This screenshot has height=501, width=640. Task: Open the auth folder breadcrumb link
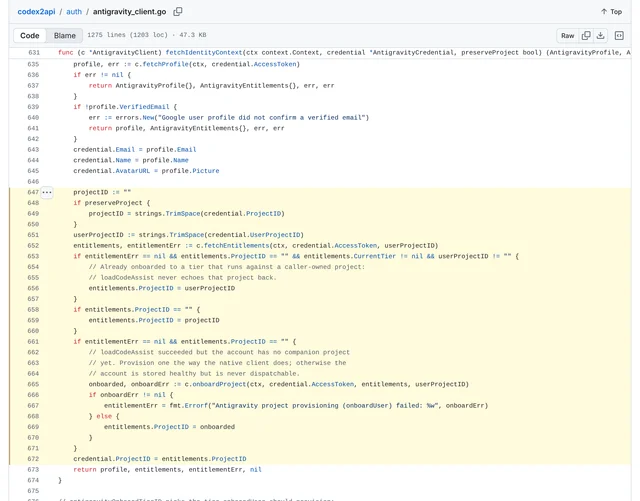coord(74,12)
